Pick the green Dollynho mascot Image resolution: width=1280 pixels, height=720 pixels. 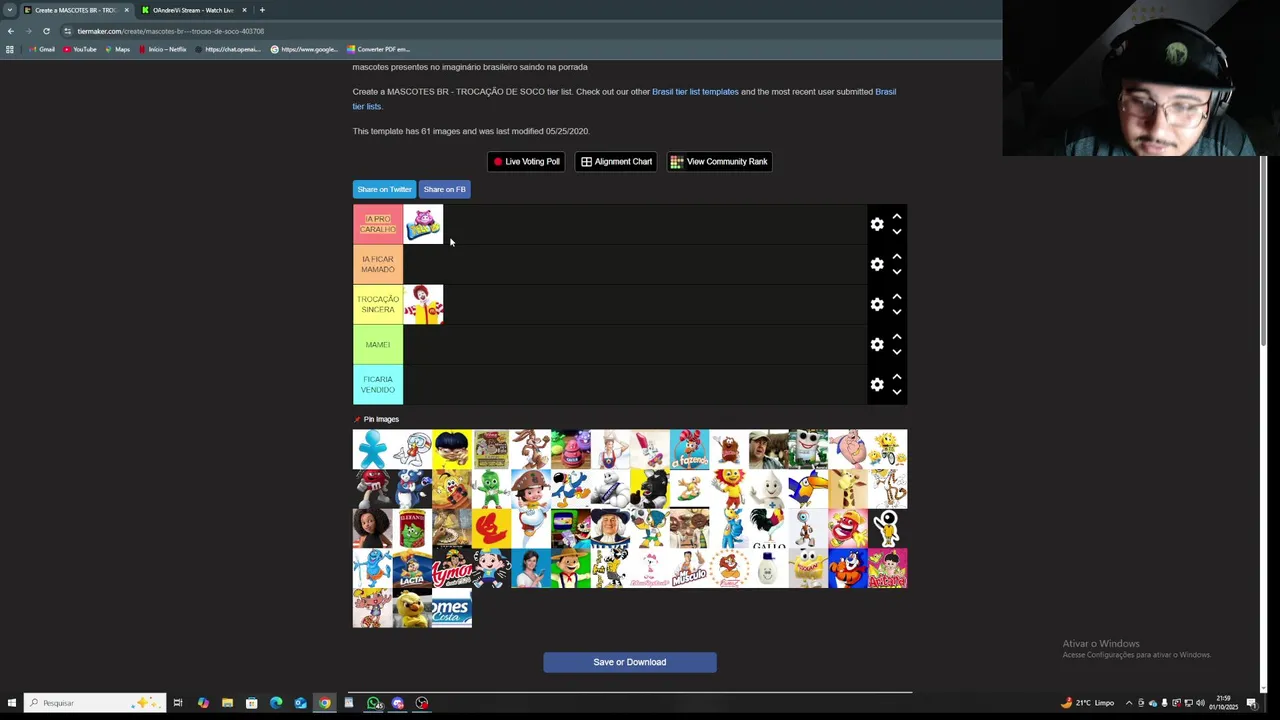(491, 489)
